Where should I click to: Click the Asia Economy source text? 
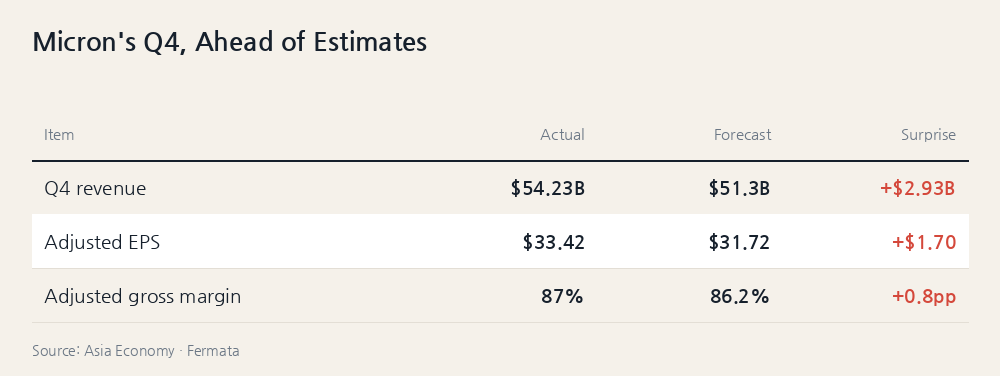click(129, 351)
